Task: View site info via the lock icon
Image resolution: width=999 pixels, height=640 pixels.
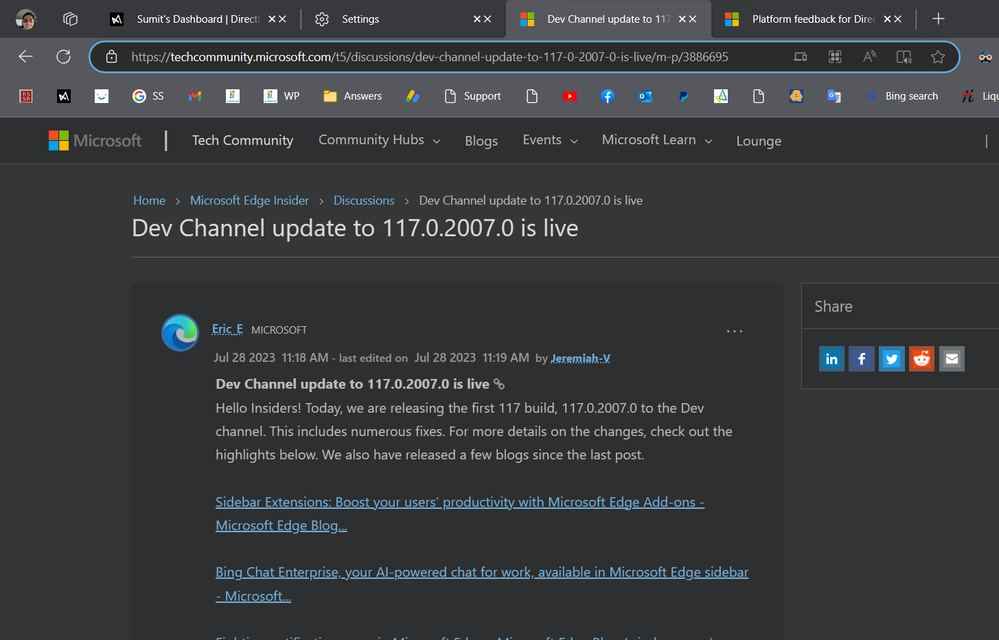Action: point(111,57)
